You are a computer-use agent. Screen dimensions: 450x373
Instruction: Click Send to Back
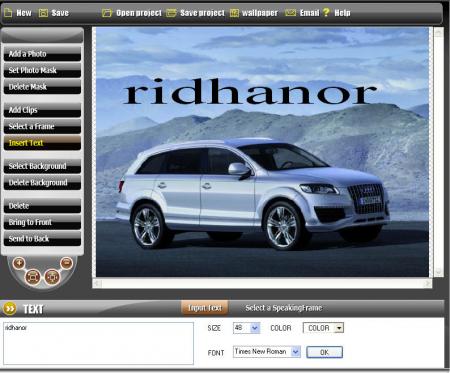point(42,239)
